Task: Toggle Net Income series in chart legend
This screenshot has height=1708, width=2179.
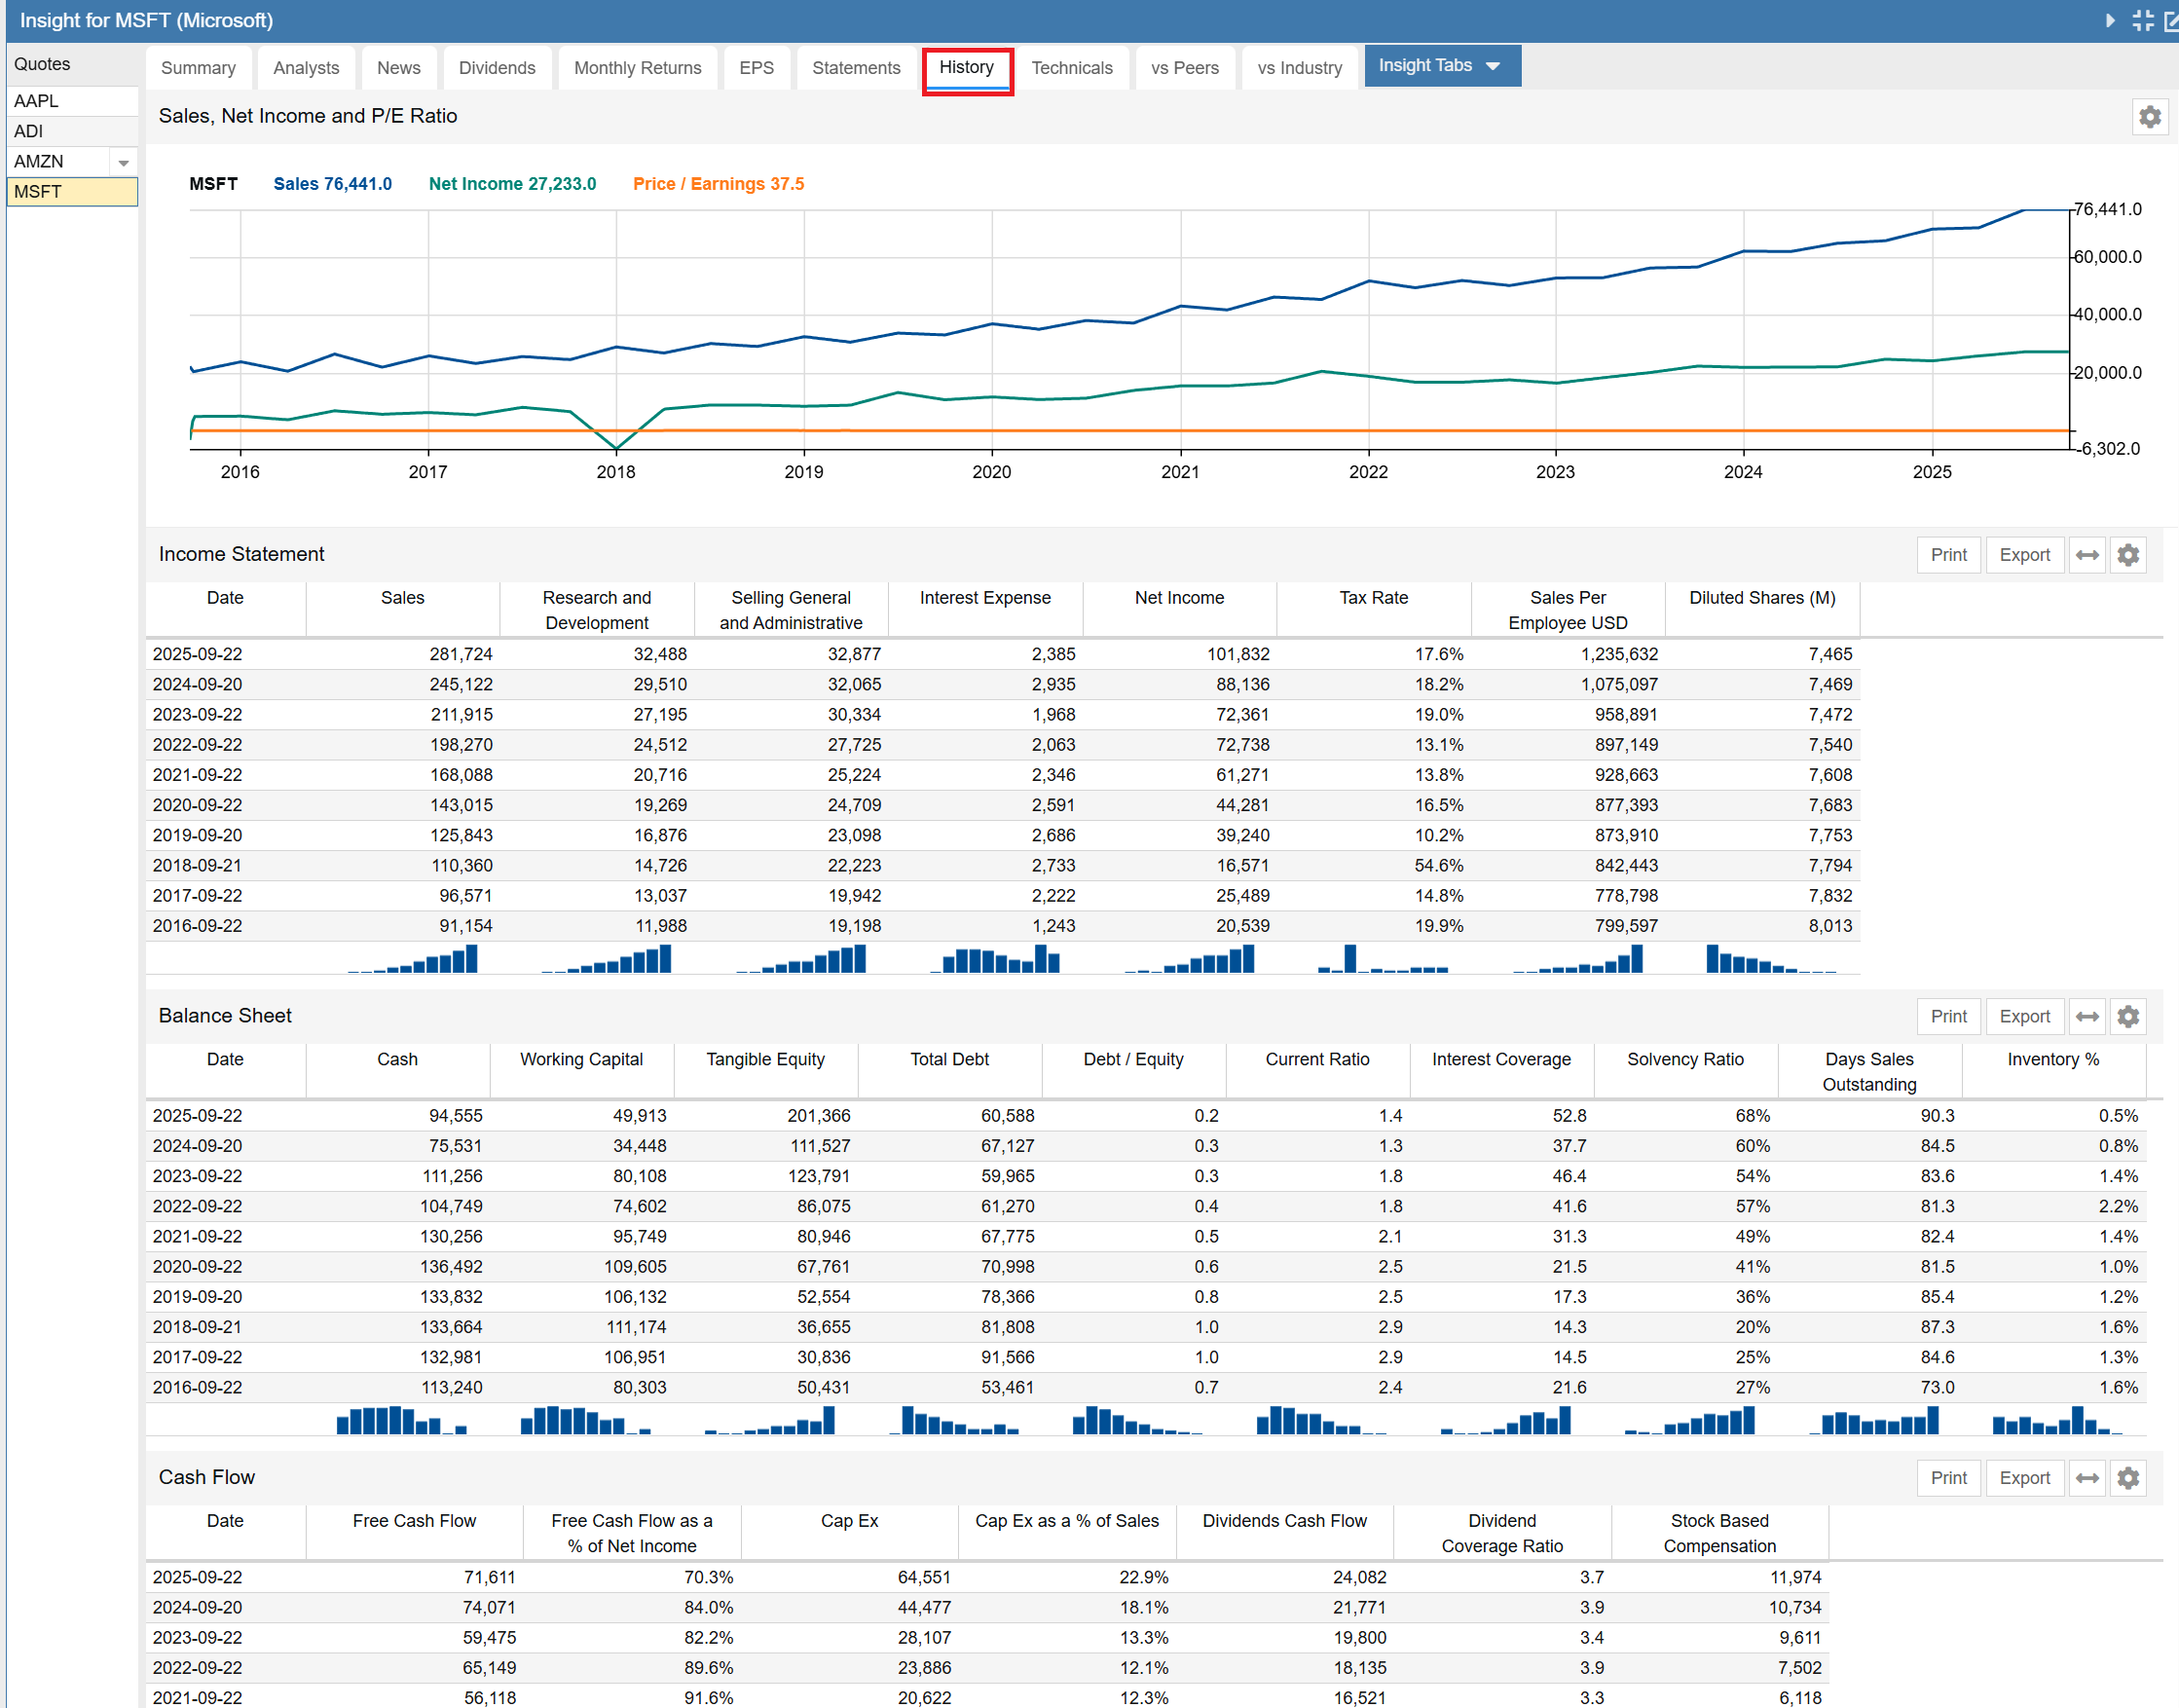Action: [512, 184]
